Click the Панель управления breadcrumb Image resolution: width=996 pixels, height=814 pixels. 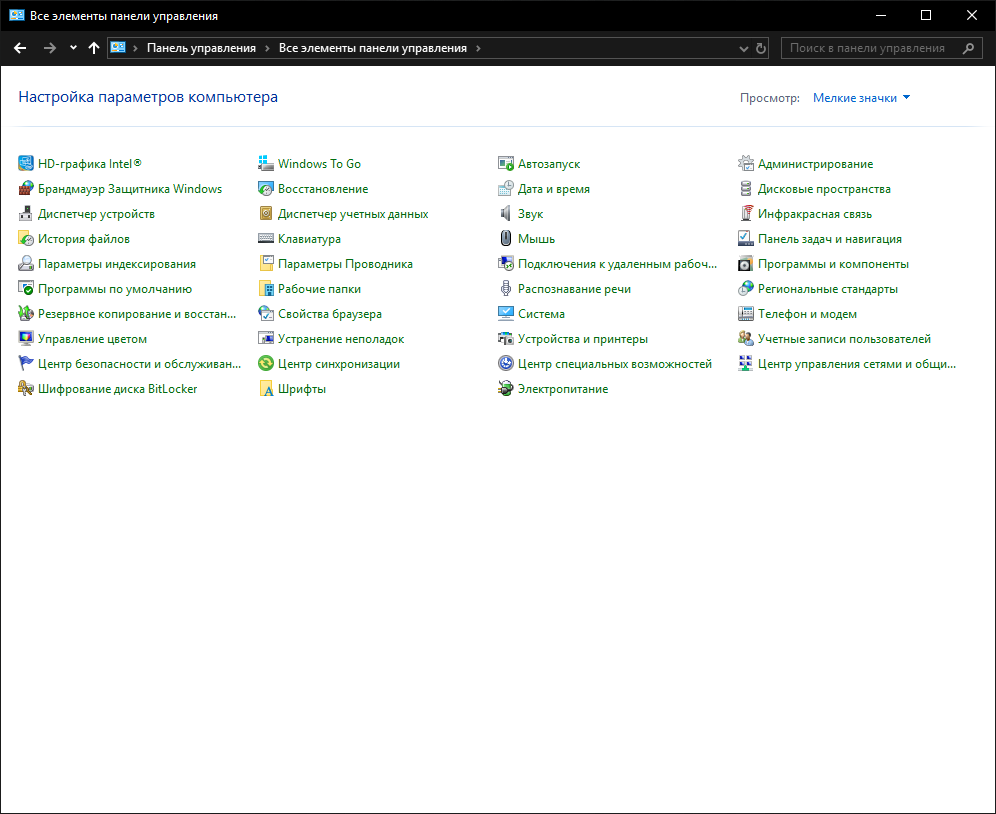point(201,48)
